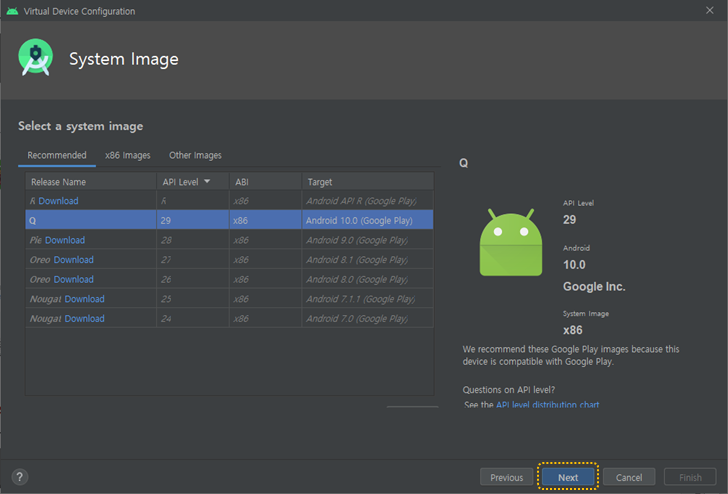Click the Android API R (Google Play) cell
This screenshot has width=728, height=494.
coord(368,201)
